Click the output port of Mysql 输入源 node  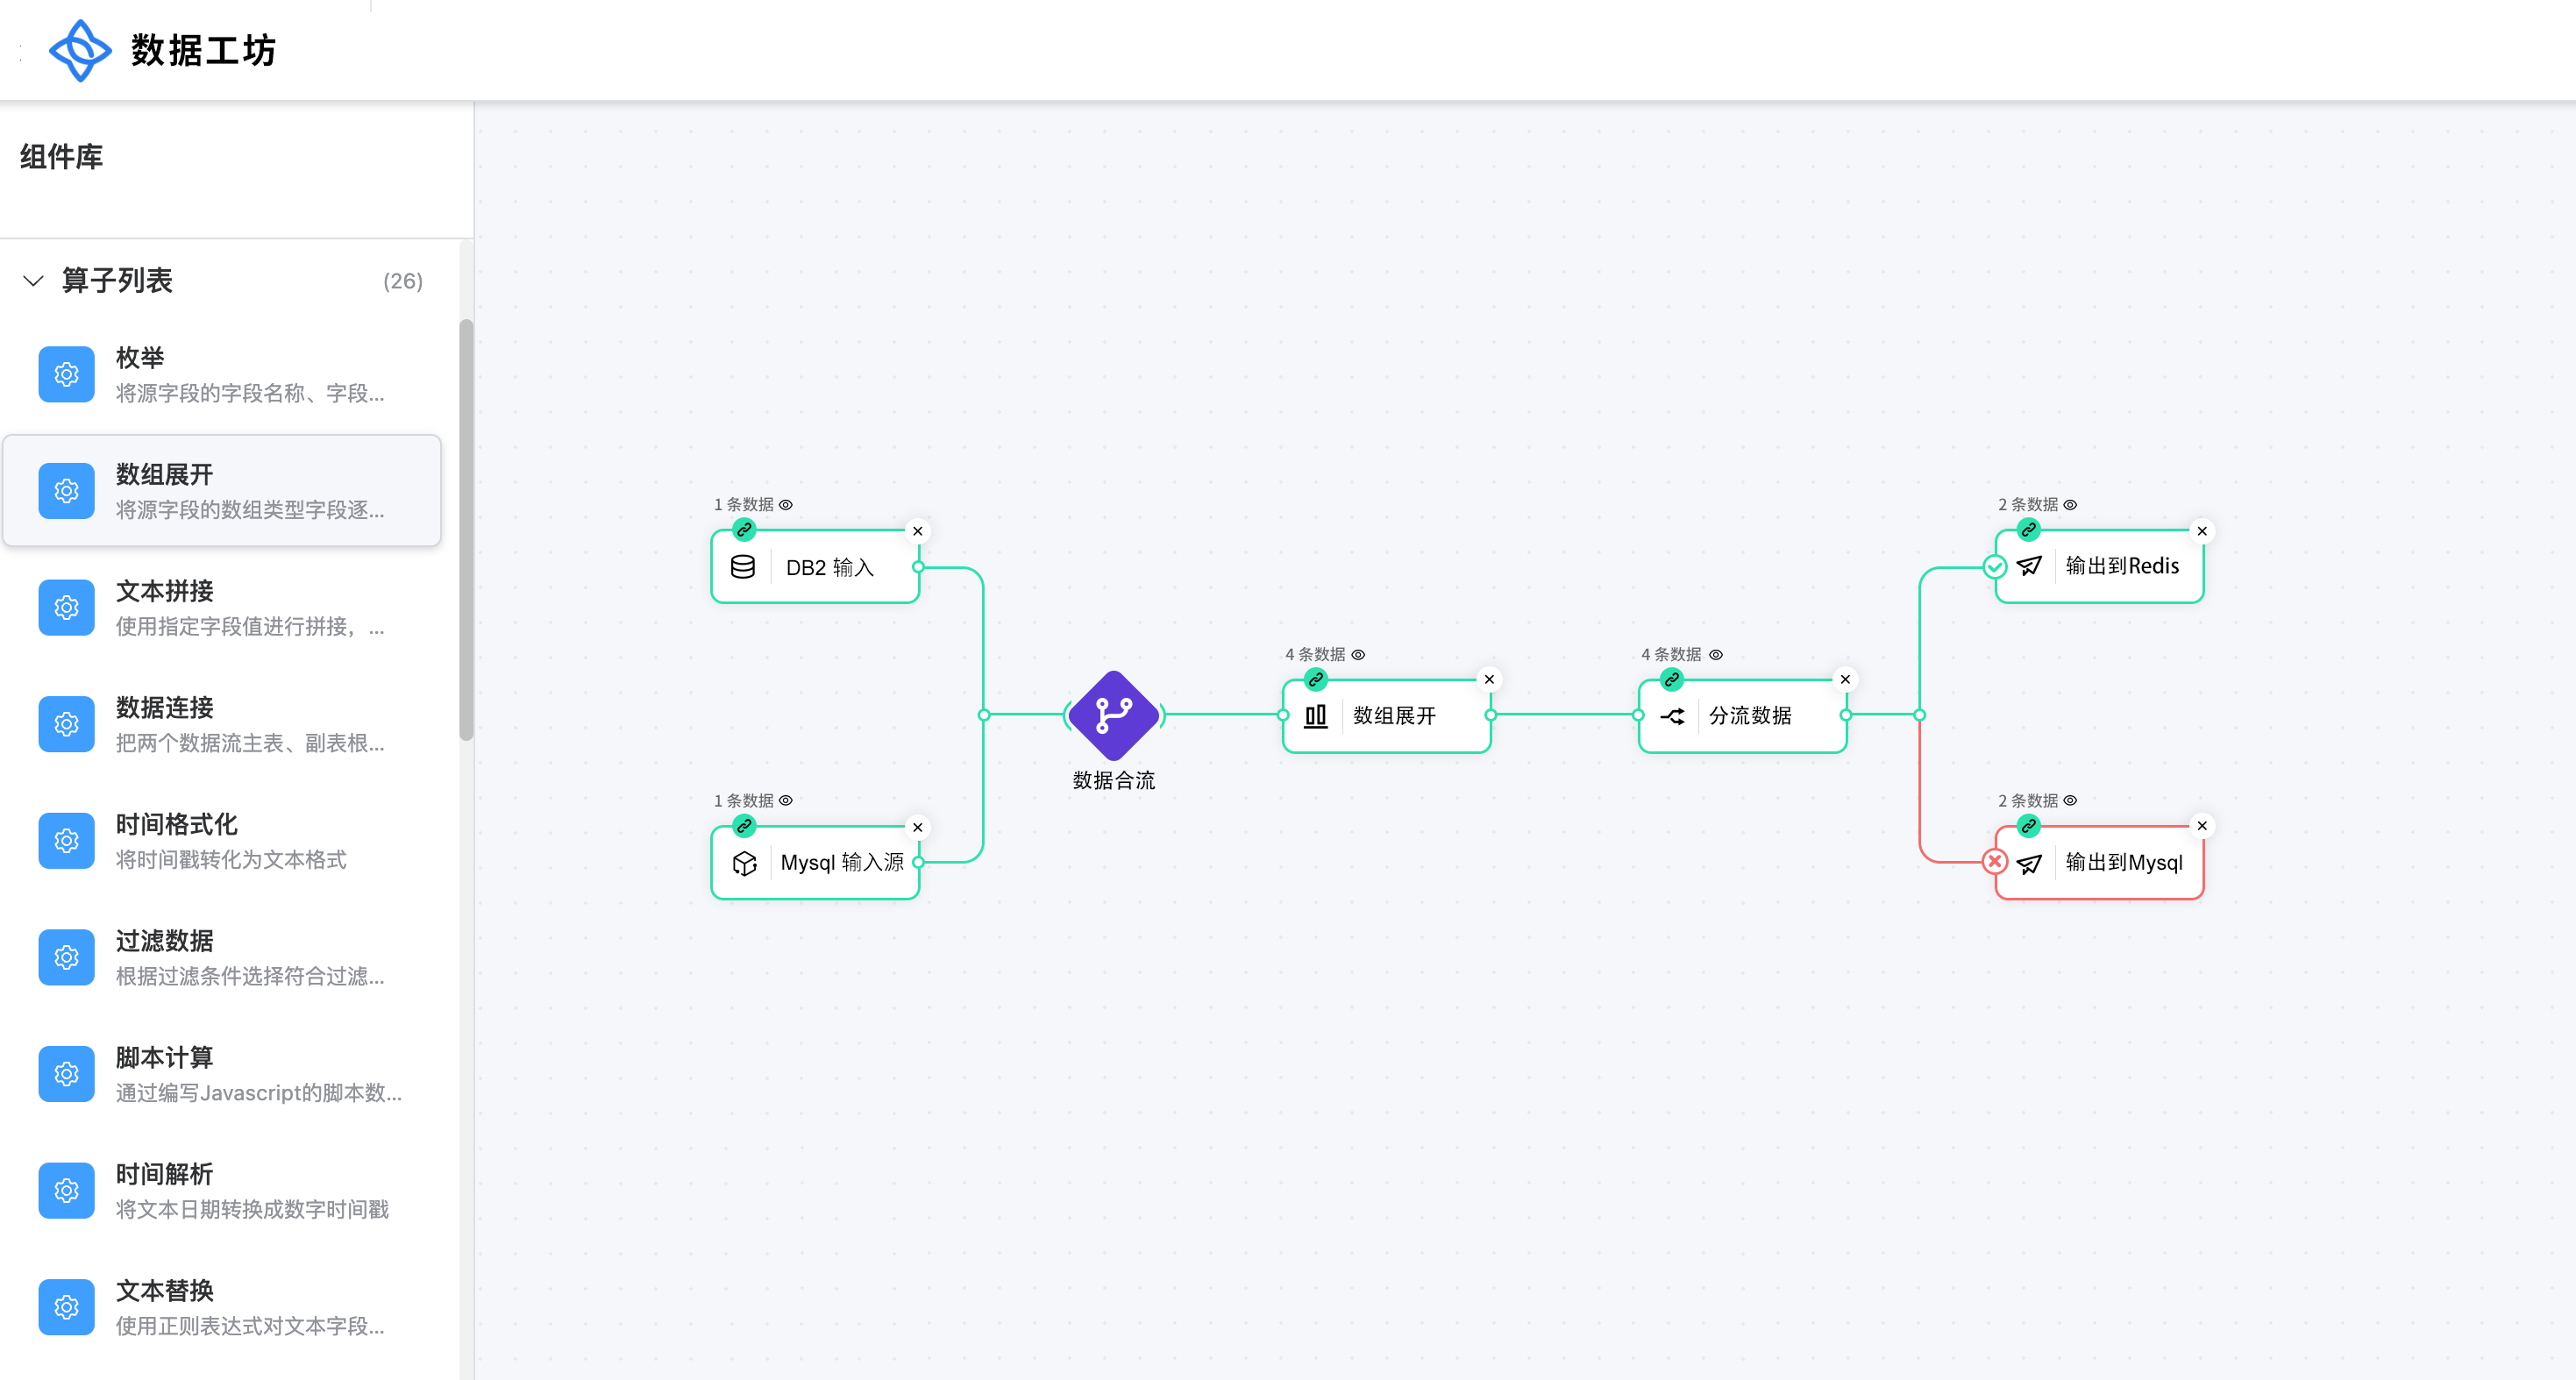[x=918, y=862]
